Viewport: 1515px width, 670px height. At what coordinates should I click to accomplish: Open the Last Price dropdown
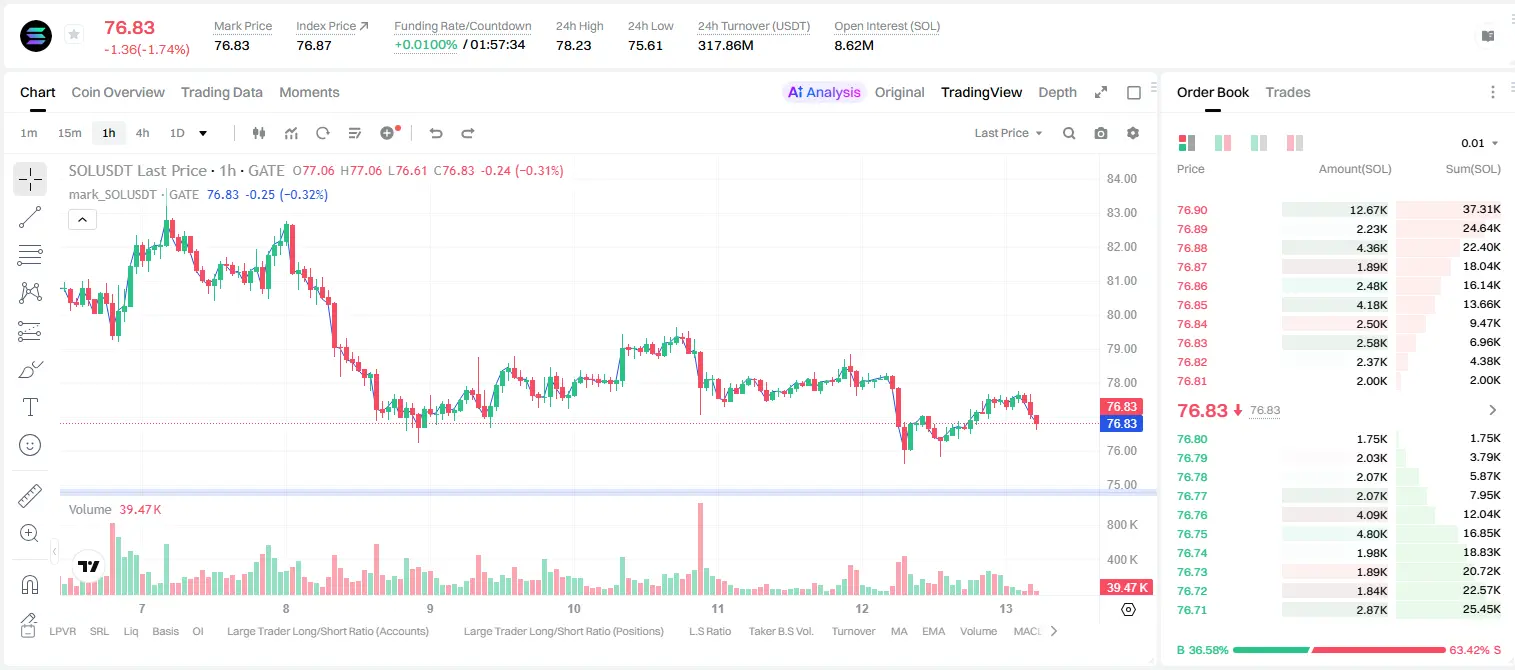point(1008,133)
